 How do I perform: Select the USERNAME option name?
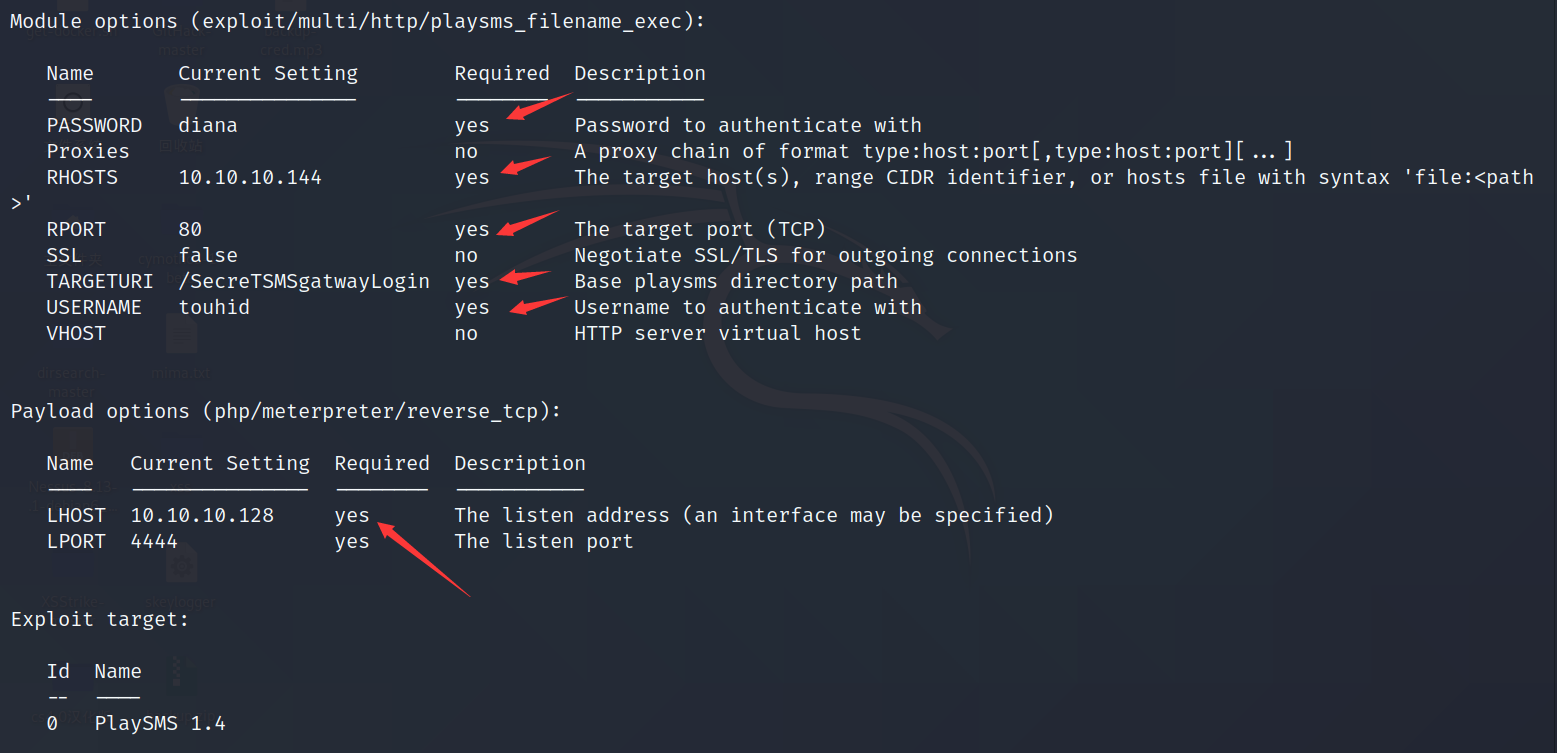[x=94, y=307]
